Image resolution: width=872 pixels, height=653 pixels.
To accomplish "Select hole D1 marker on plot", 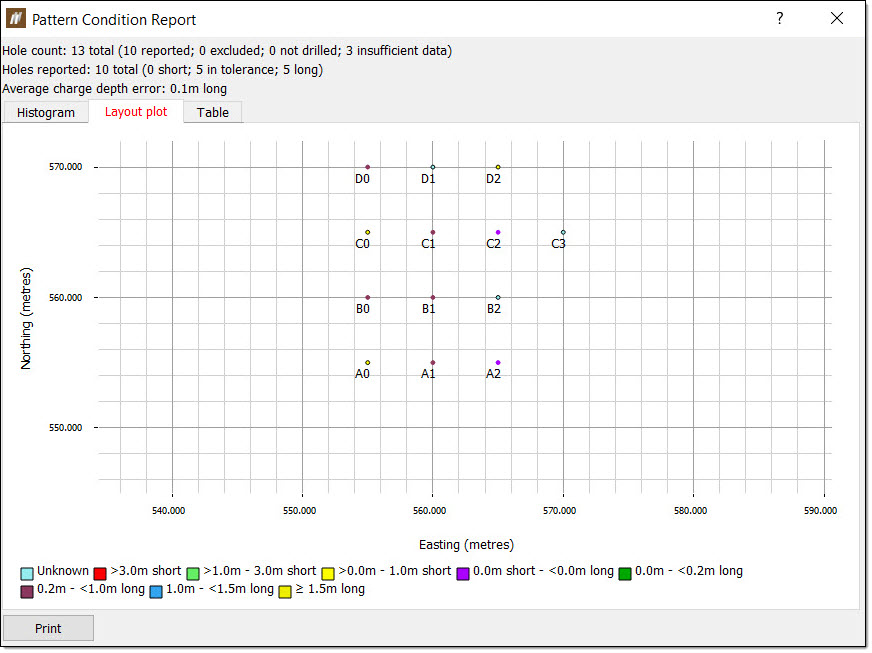I will coord(433,167).
